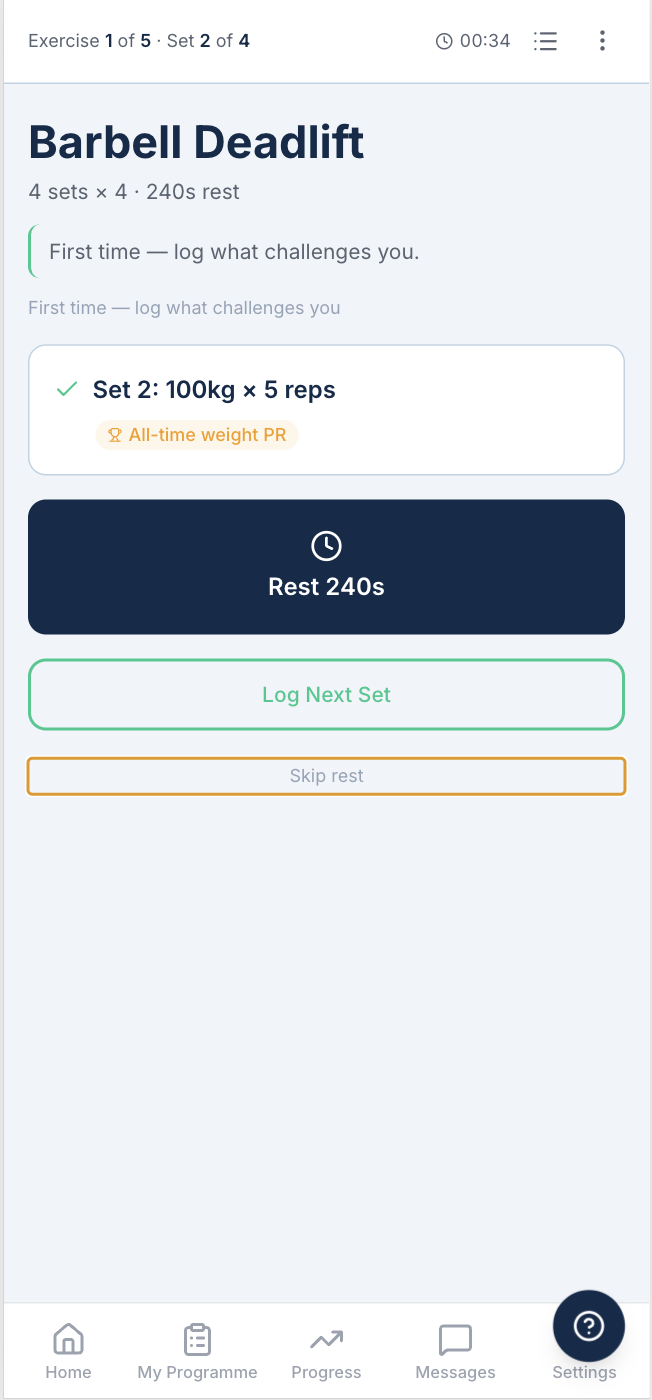Image resolution: width=652 pixels, height=1400 pixels.
Task: Click the timer reading 00:34
Action: pyautogui.click(x=486, y=41)
